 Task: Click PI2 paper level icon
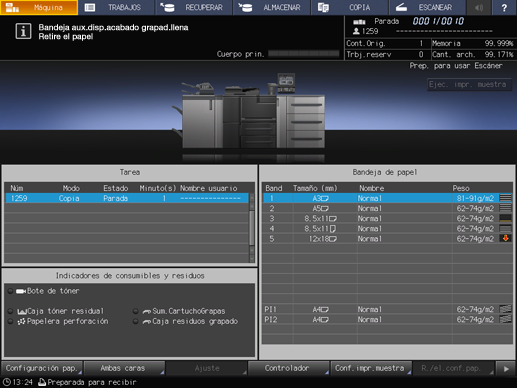click(505, 319)
